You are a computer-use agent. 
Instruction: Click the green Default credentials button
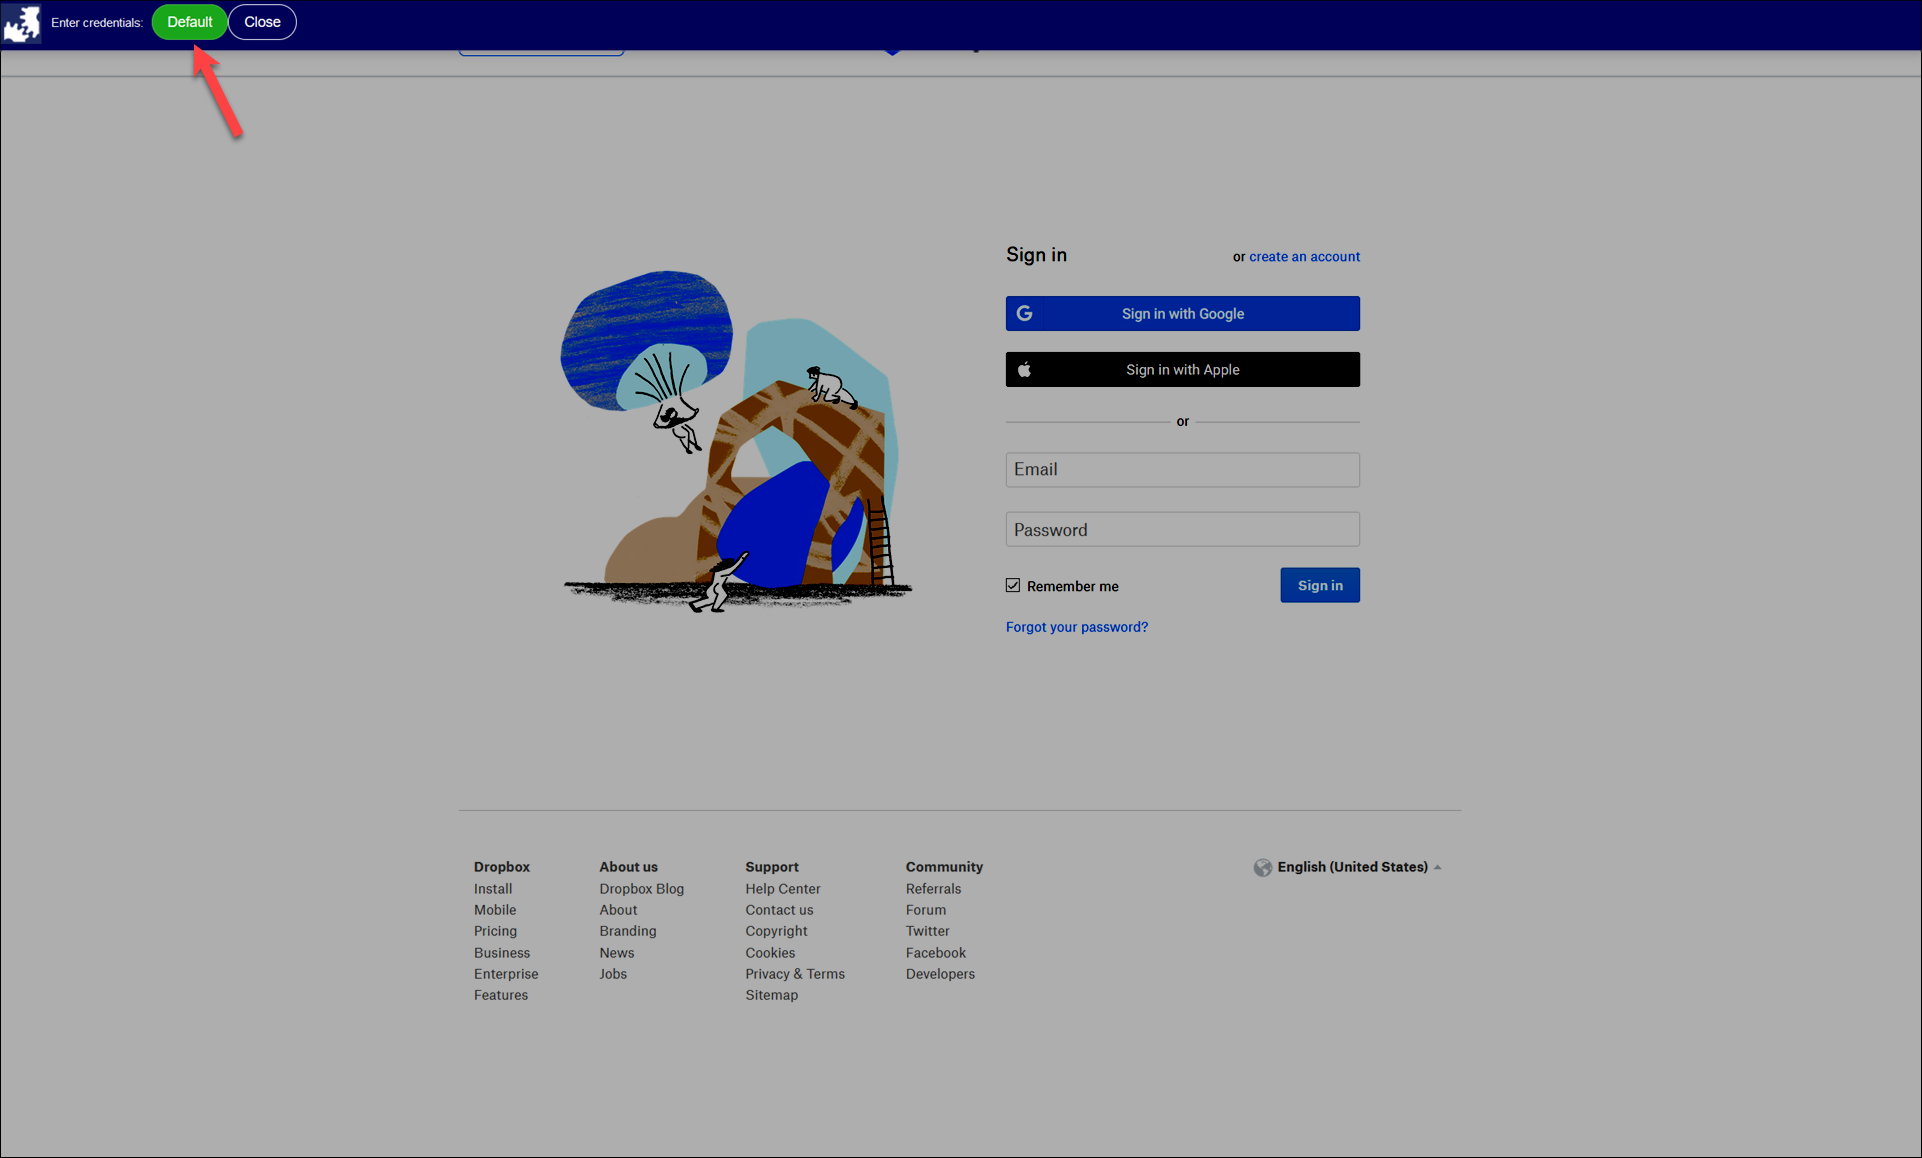(x=190, y=22)
